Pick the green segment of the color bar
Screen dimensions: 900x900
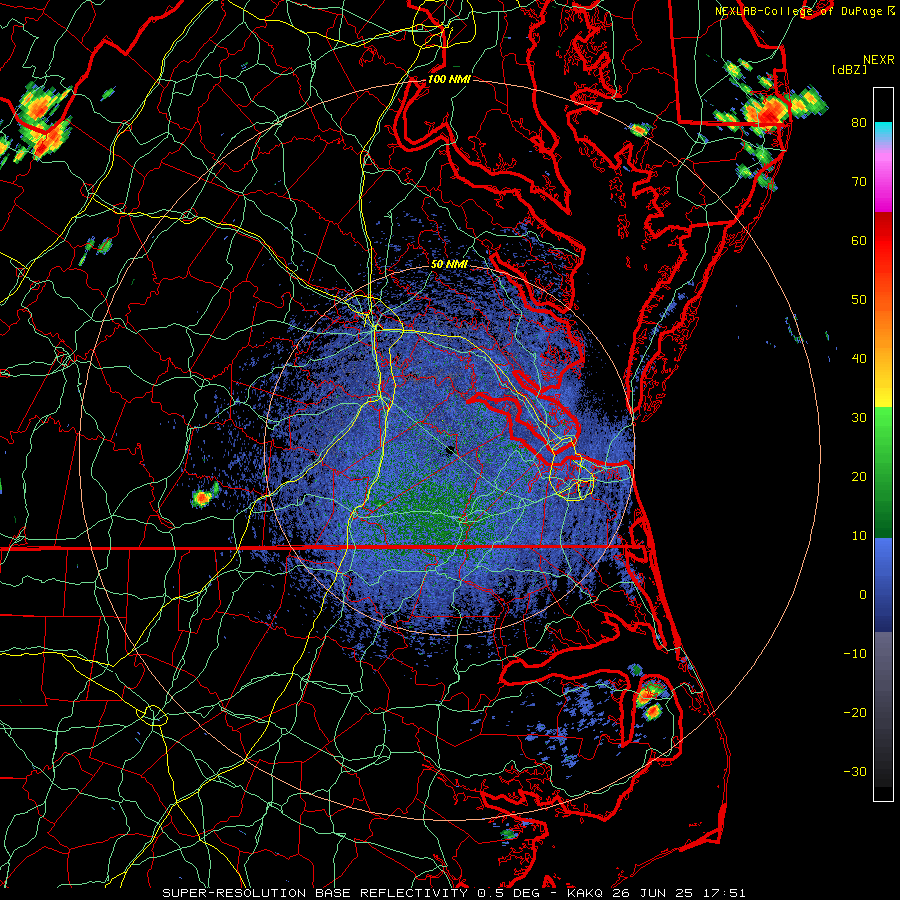pyautogui.click(x=883, y=471)
